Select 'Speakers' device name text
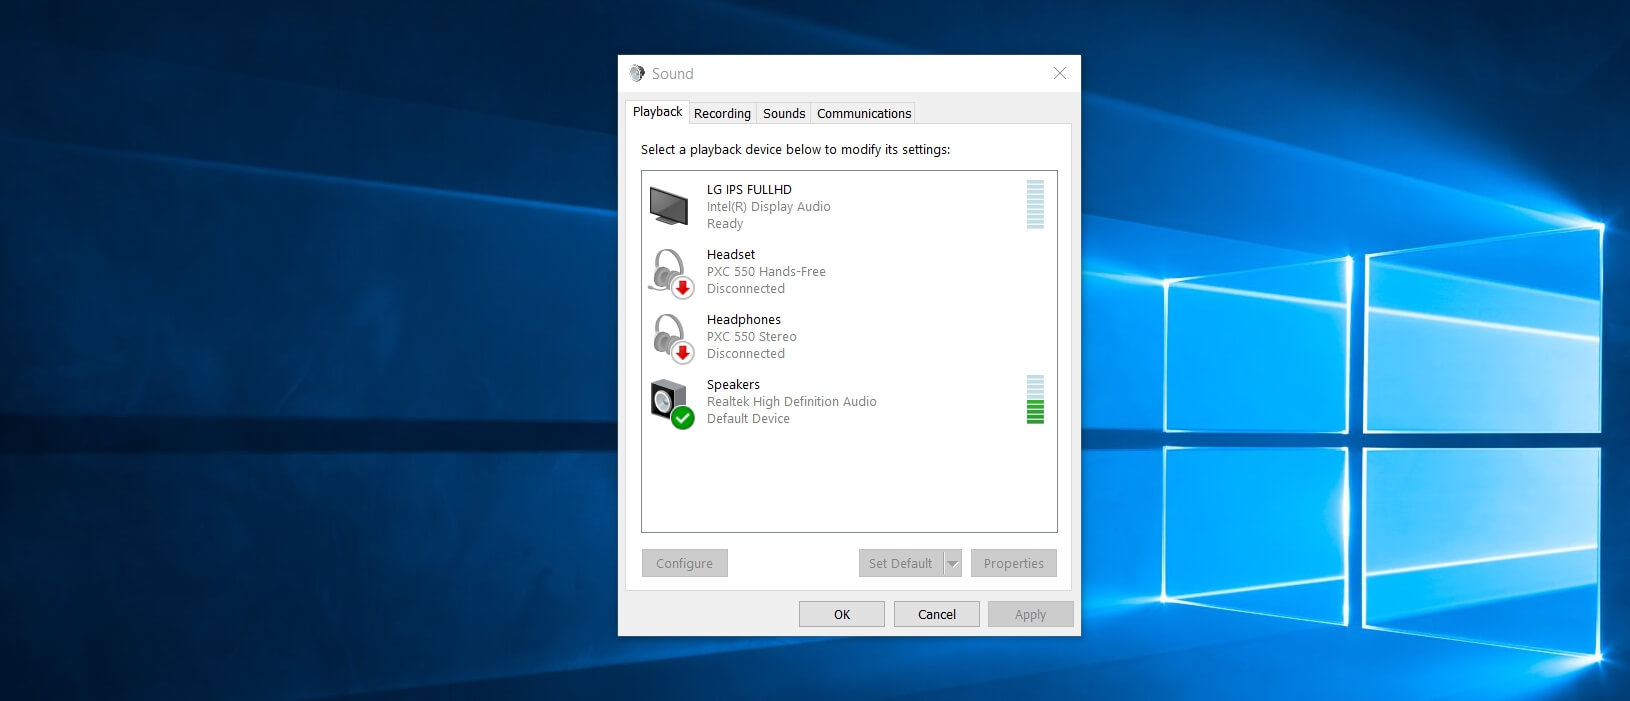 point(733,385)
